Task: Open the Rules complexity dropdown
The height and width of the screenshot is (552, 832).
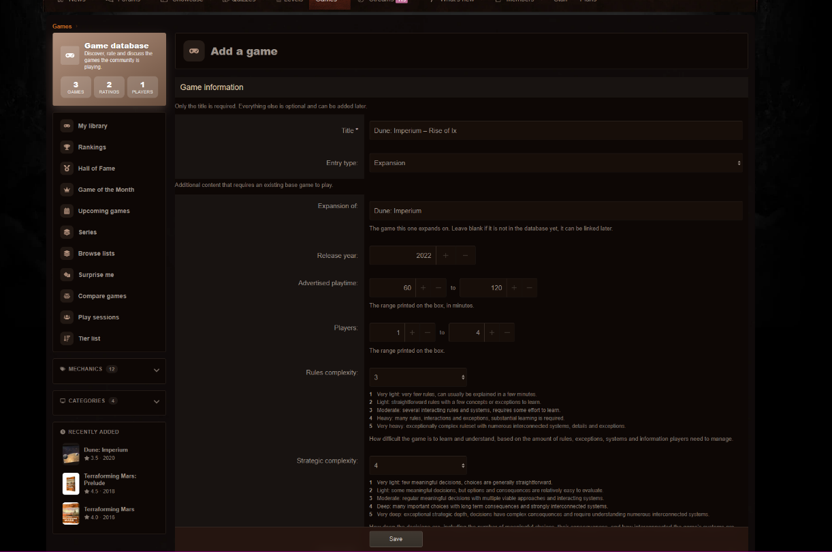Action: pyautogui.click(x=418, y=377)
